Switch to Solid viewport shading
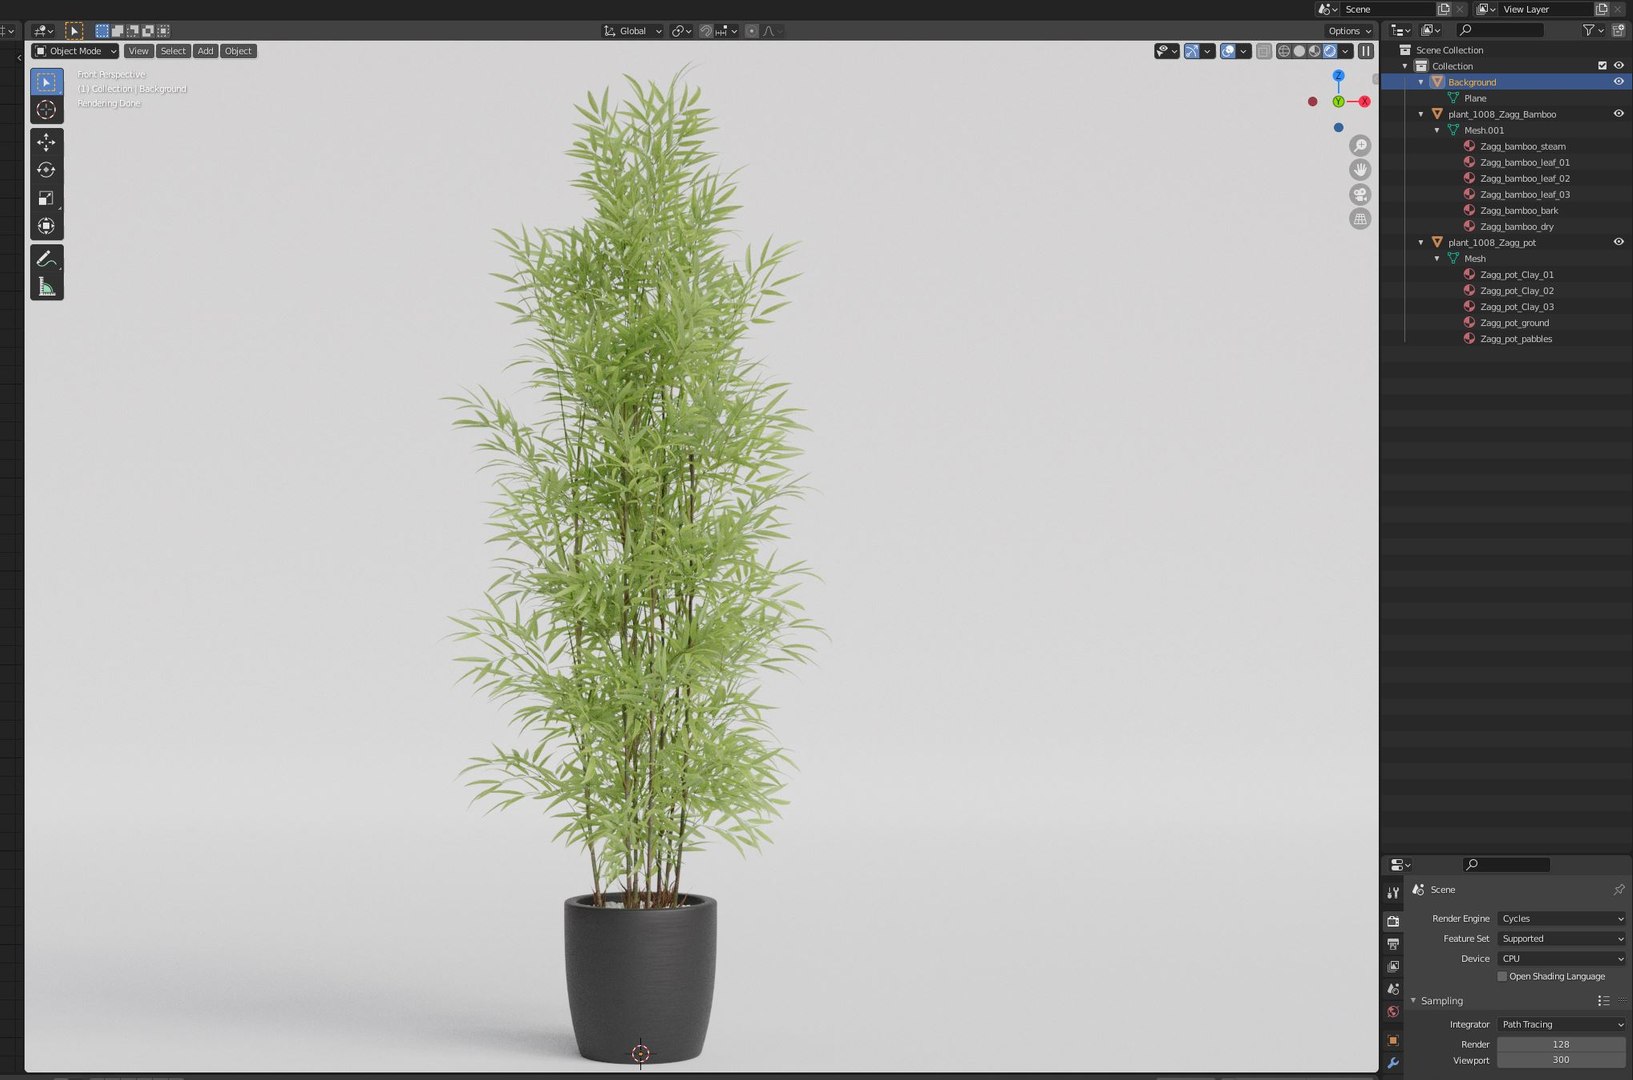Screen dimensions: 1633x1080 (x=1299, y=51)
